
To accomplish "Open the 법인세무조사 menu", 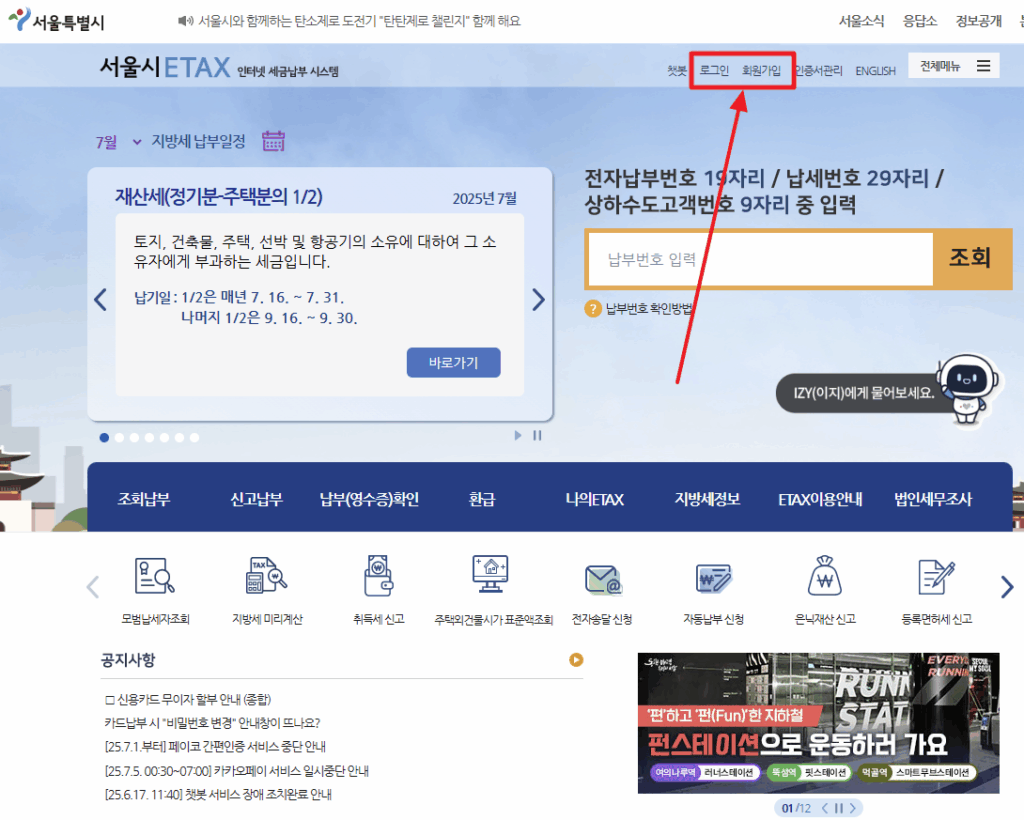I will pyautogui.click(x=933, y=499).
